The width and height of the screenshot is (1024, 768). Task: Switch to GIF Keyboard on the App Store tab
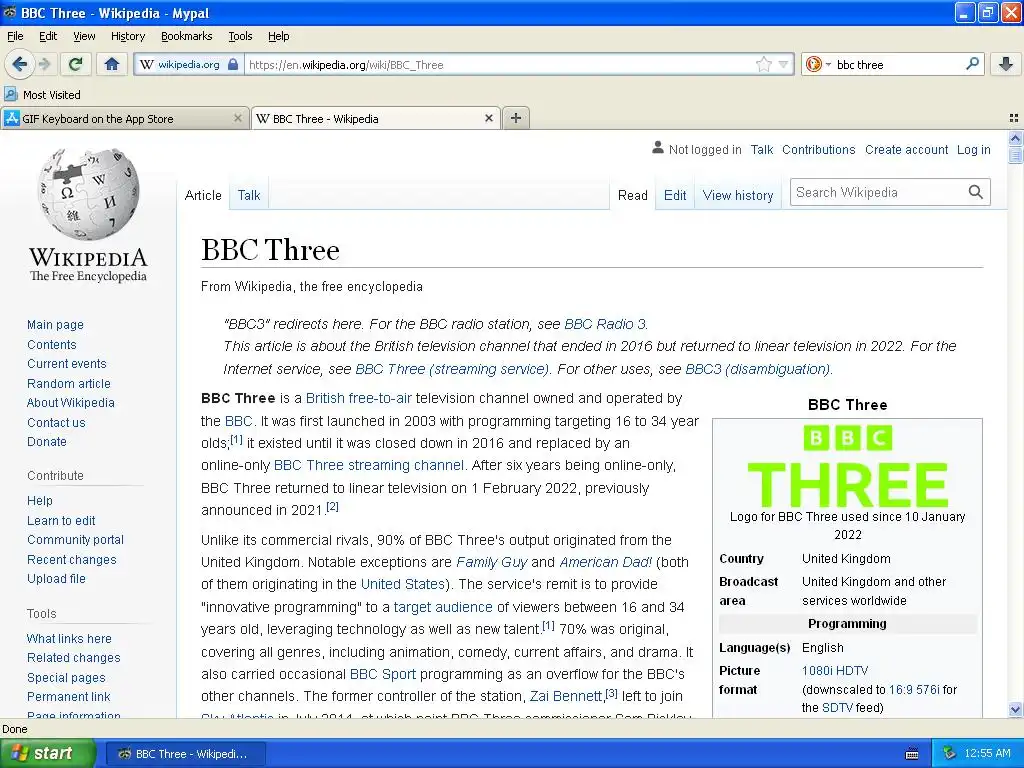[125, 118]
